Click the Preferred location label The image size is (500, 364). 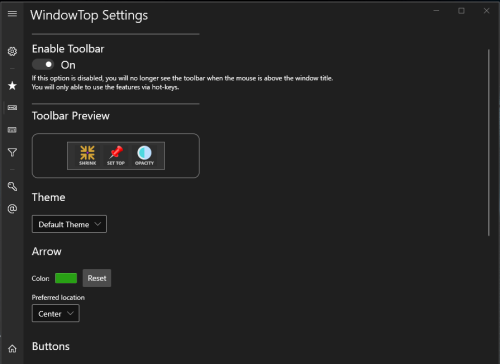pos(58,297)
